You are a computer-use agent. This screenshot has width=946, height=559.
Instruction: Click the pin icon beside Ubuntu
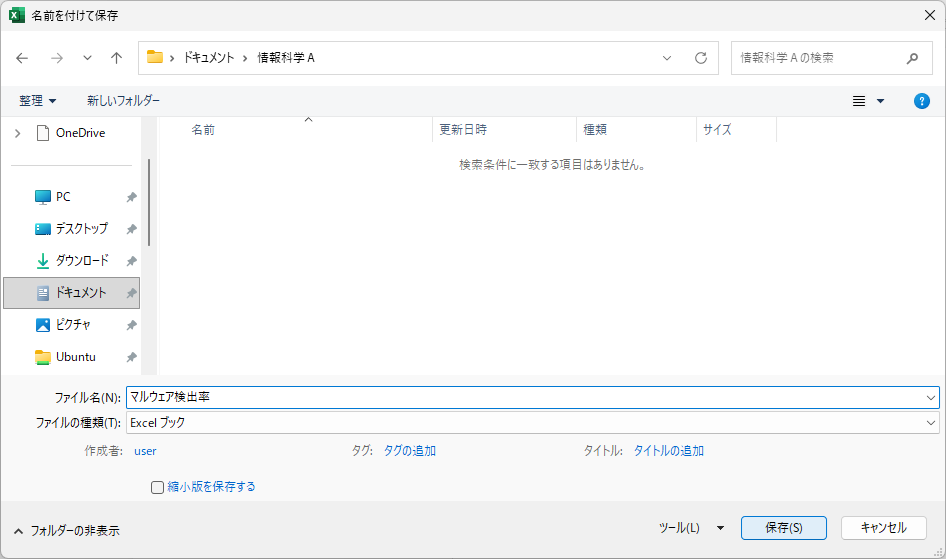131,357
